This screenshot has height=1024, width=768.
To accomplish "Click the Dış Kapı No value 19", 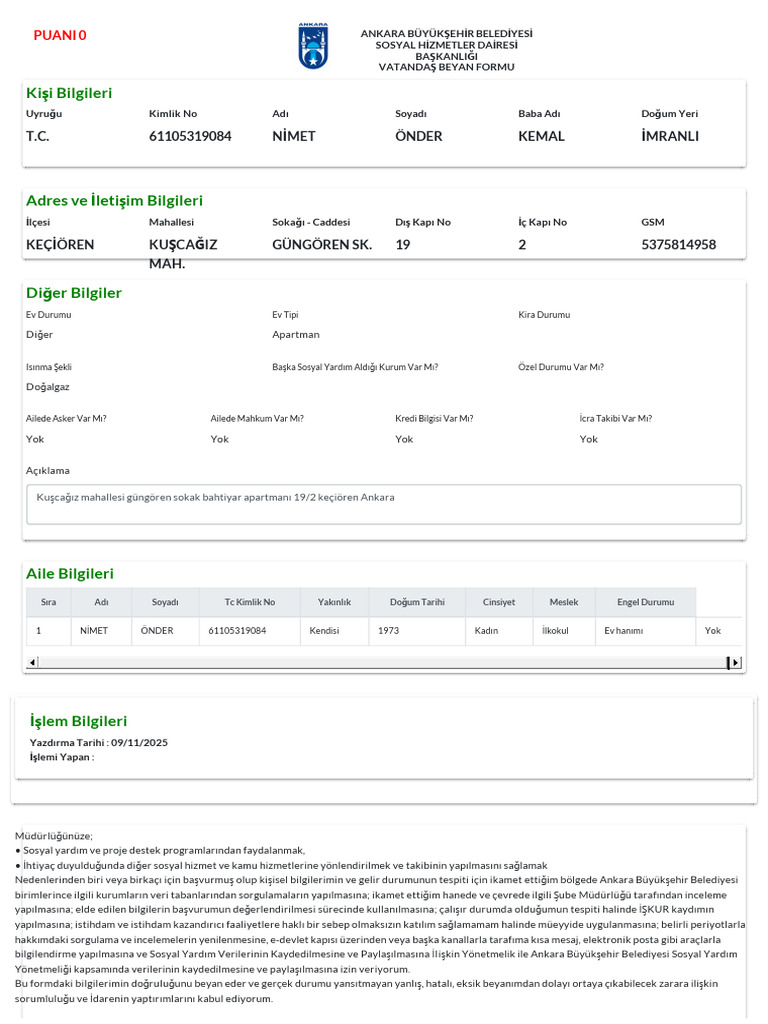I will pyautogui.click(x=403, y=244).
